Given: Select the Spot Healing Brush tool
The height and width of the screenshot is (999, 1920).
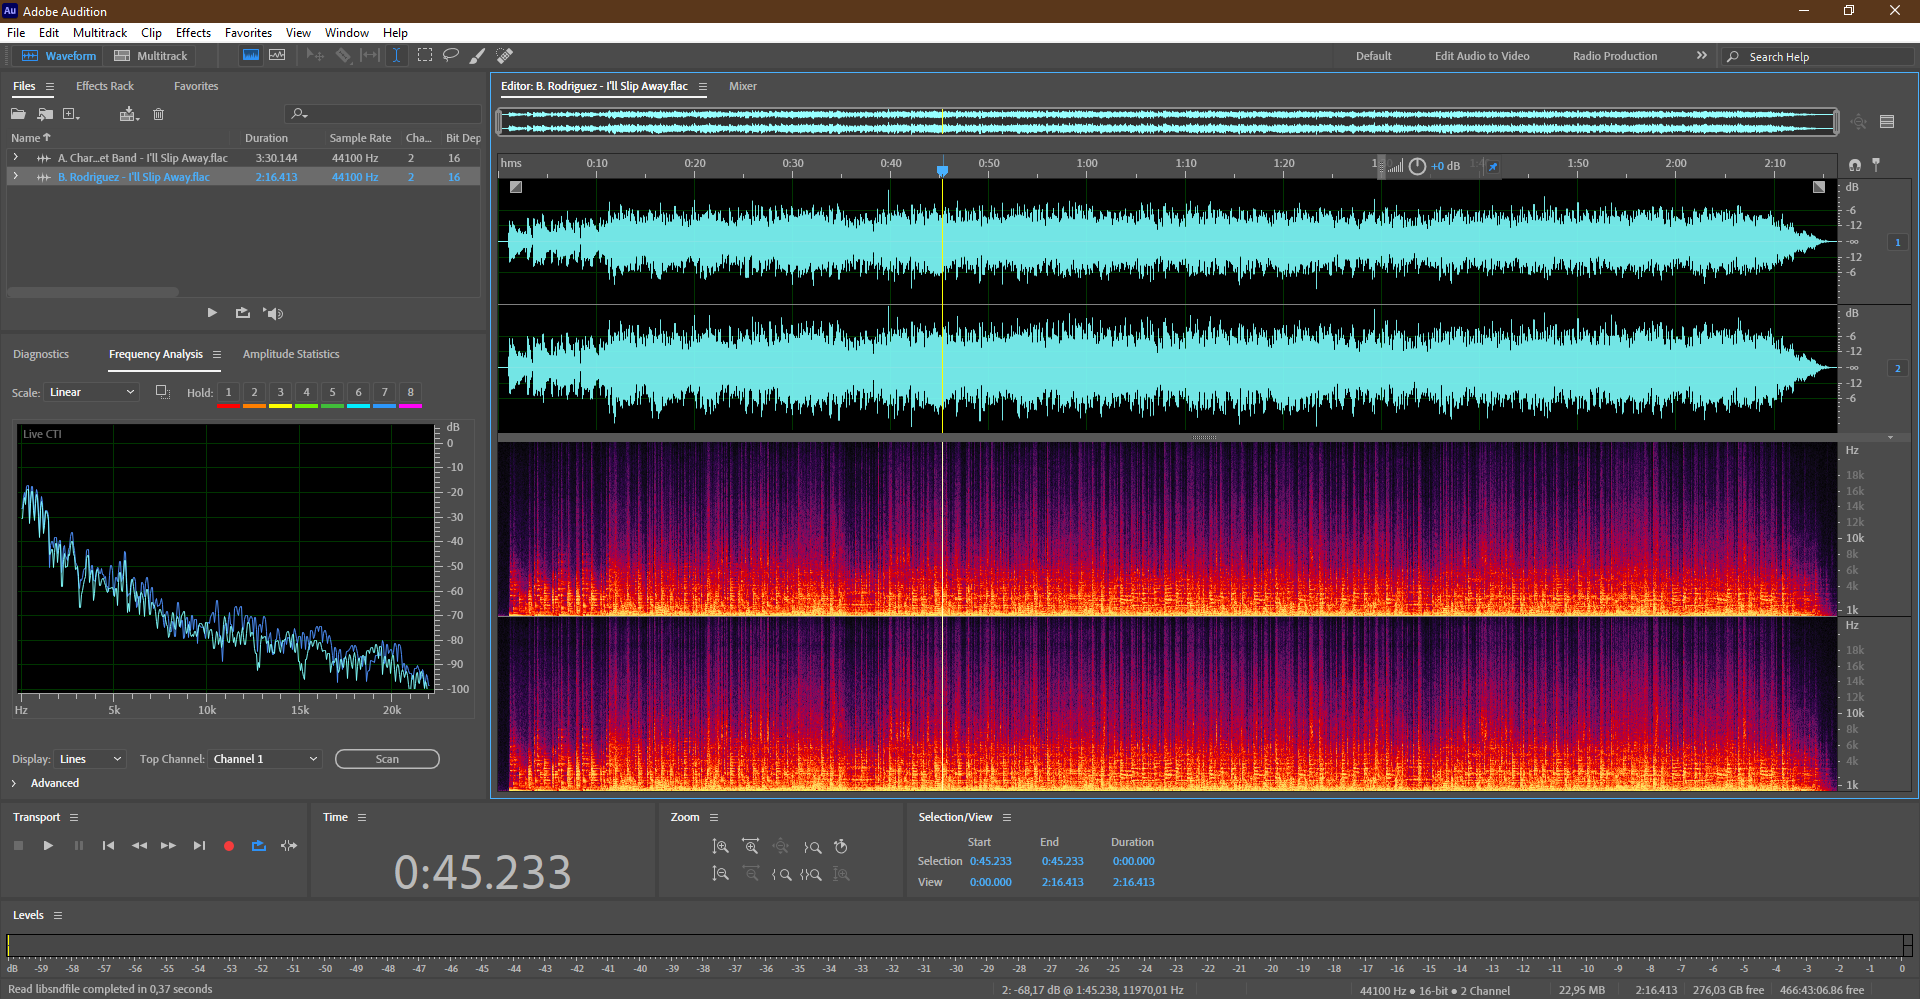Looking at the screenshot, I should (x=505, y=56).
